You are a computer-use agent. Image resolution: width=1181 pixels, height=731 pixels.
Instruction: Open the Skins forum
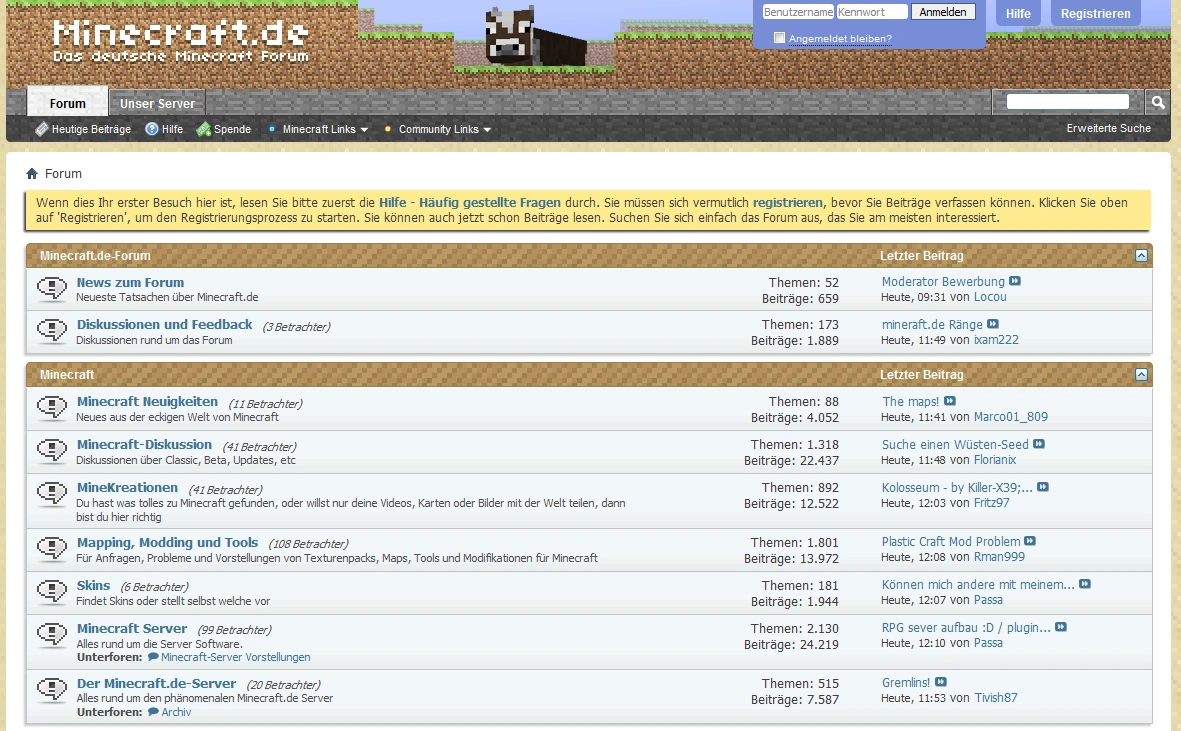click(93, 585)
